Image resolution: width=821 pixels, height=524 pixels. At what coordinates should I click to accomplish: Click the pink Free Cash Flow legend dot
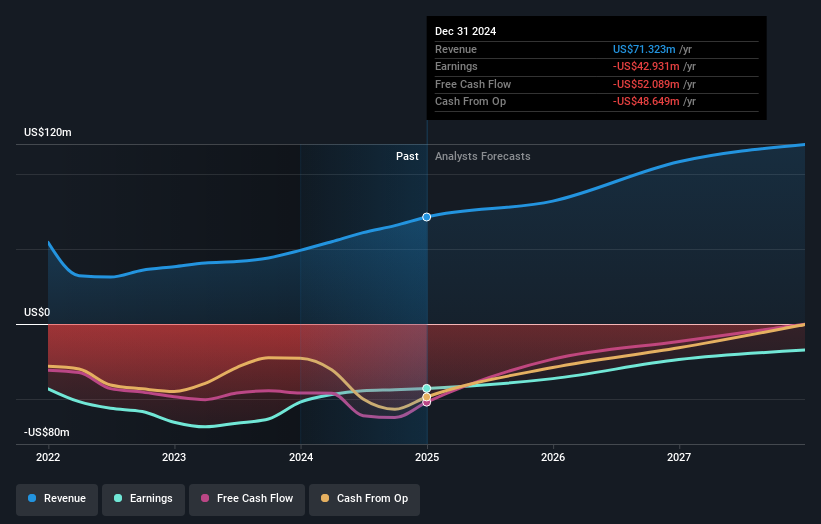(205, 498)
